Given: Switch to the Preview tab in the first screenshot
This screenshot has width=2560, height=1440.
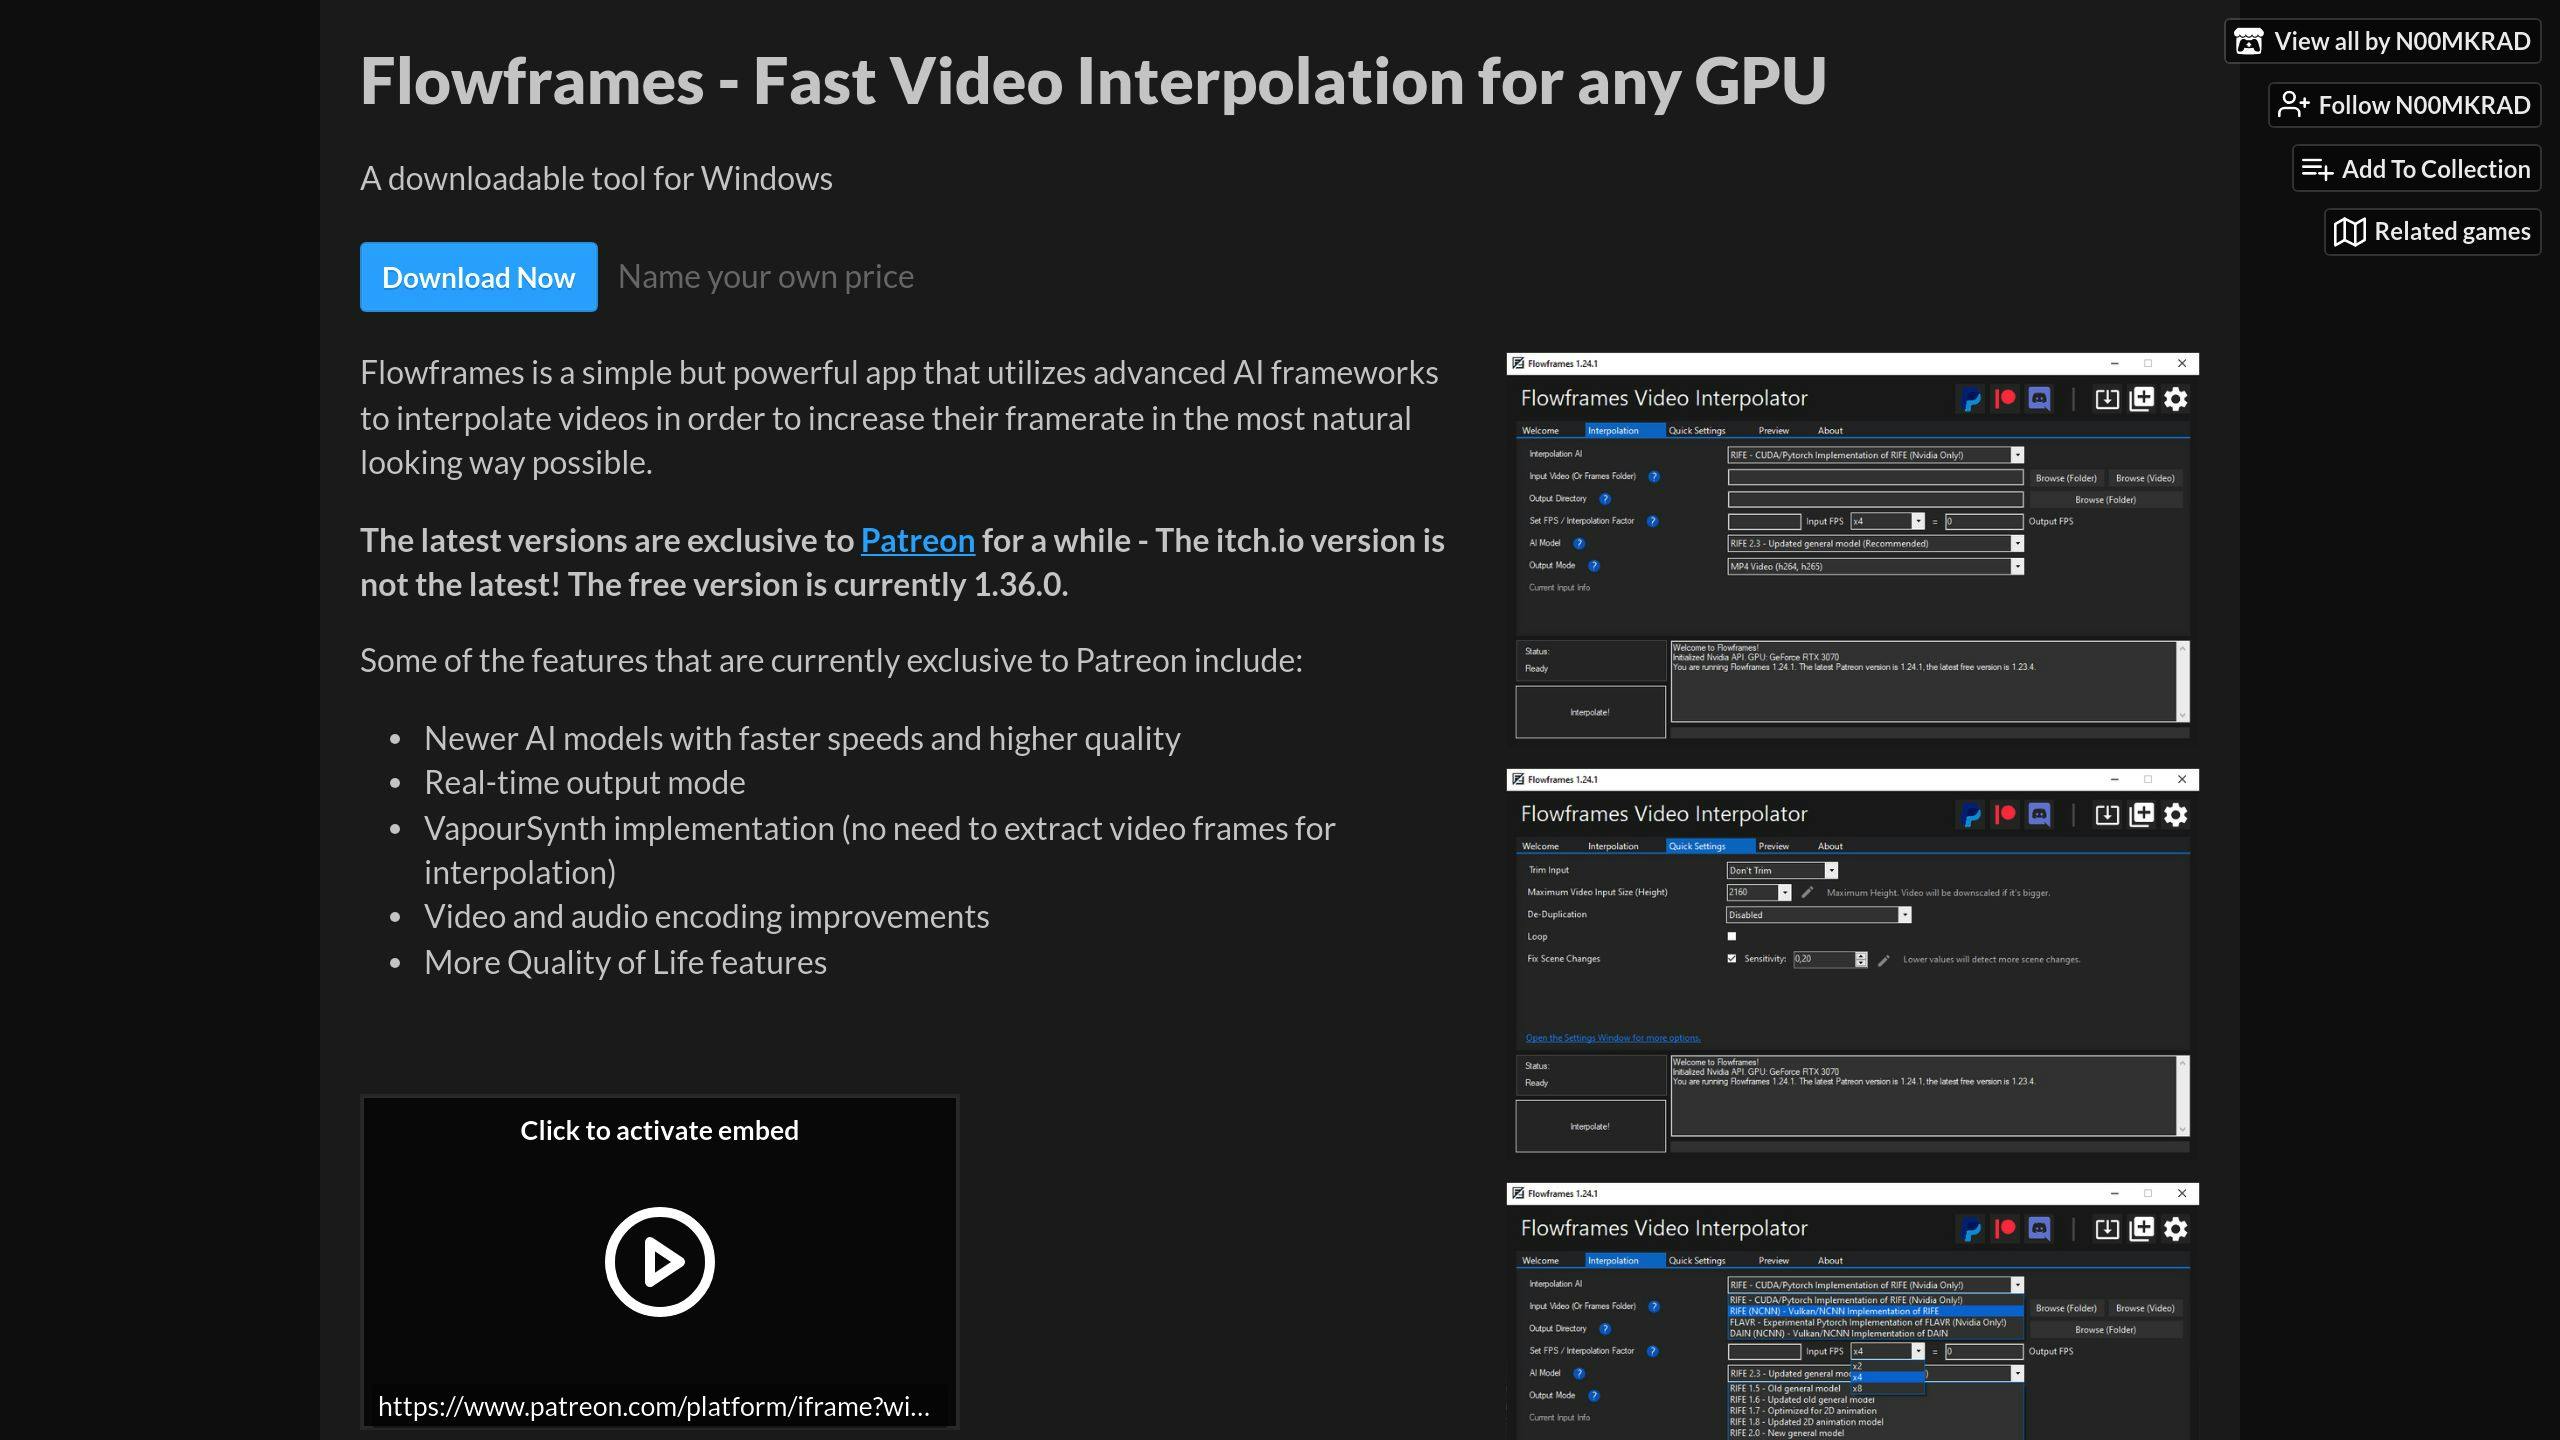Looking at the screenshot, I should pos(1774,431).
